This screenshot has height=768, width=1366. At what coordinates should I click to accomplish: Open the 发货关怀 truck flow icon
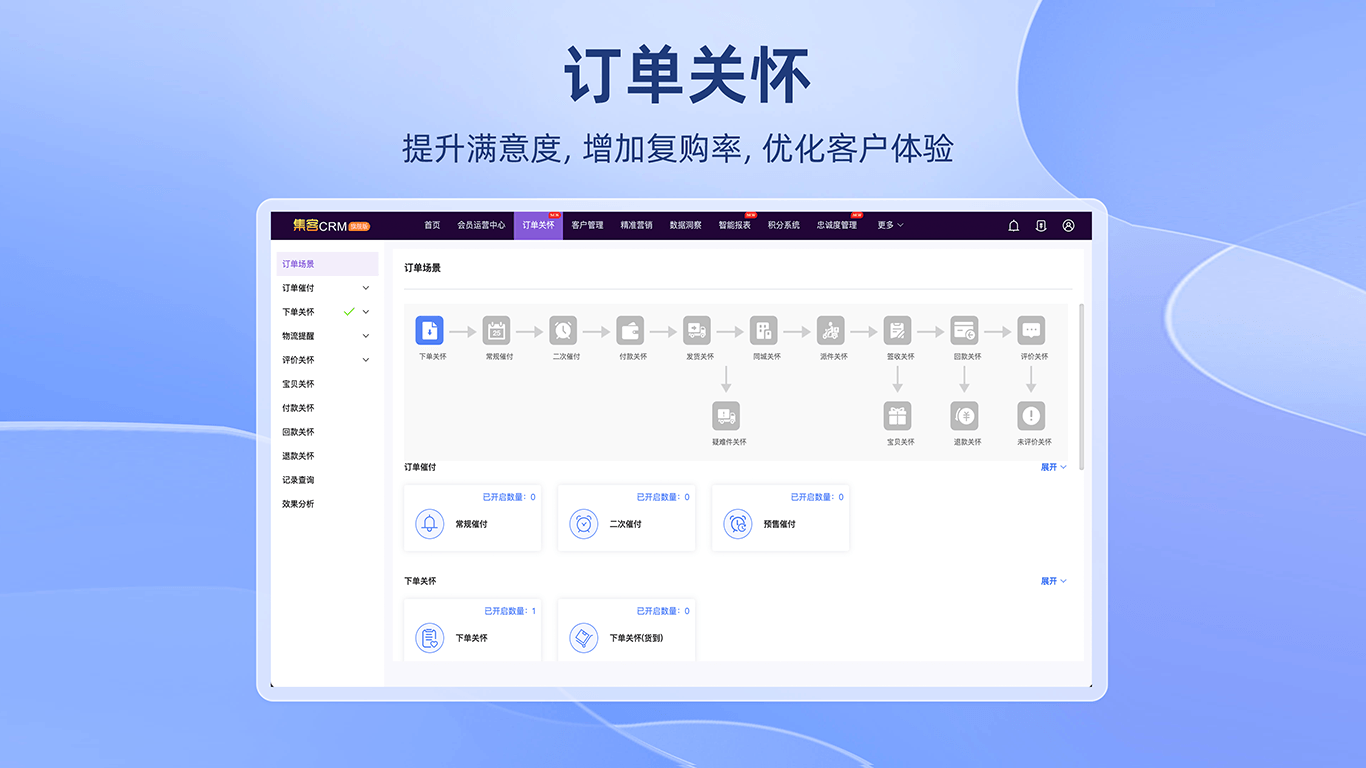697,330
